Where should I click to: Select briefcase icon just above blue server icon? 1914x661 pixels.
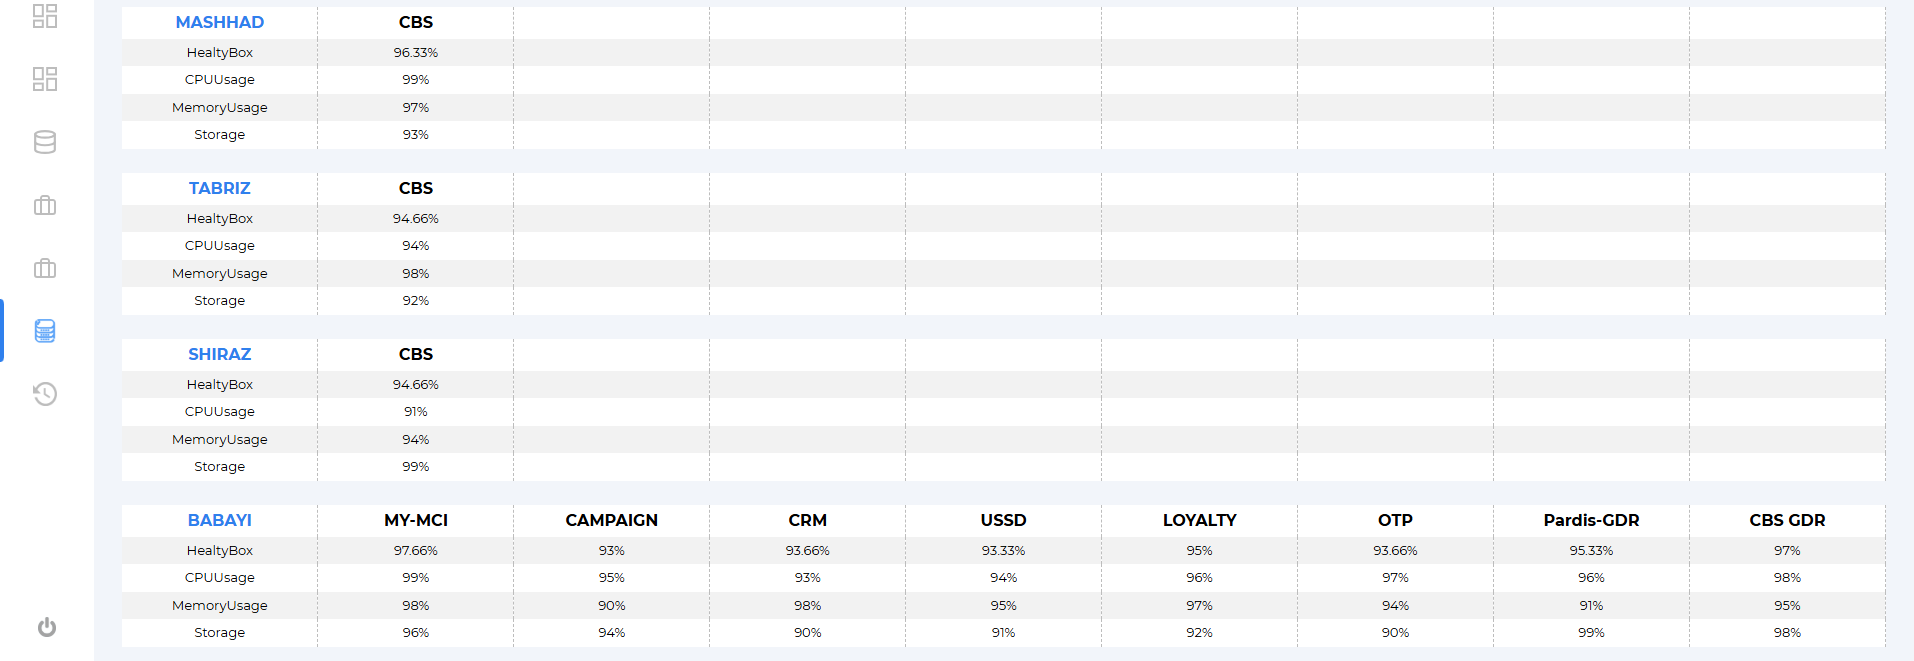45,268
